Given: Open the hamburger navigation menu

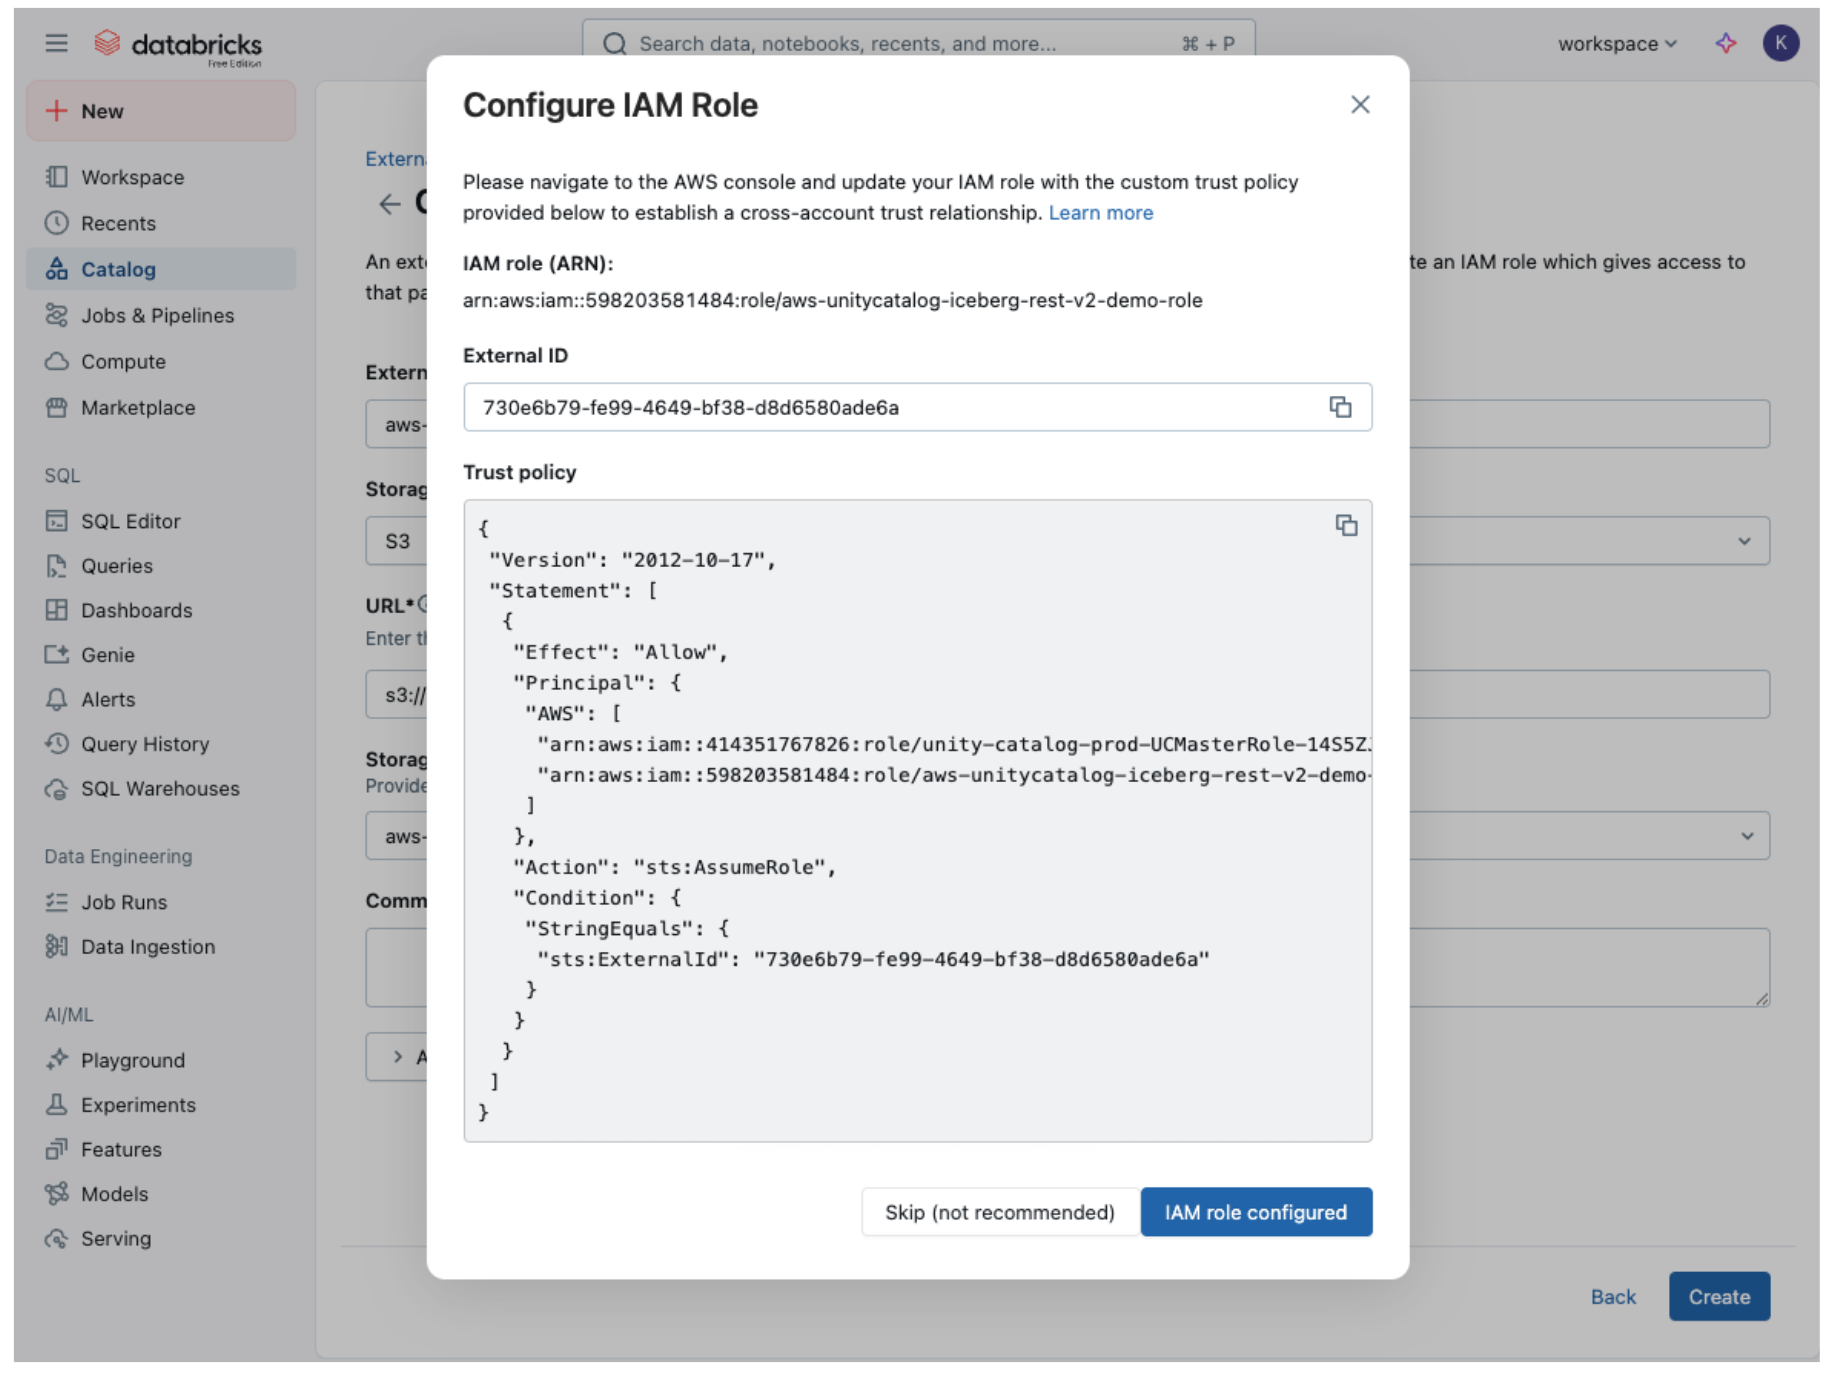Looking at the screenshot, I should tap(56, 43).
